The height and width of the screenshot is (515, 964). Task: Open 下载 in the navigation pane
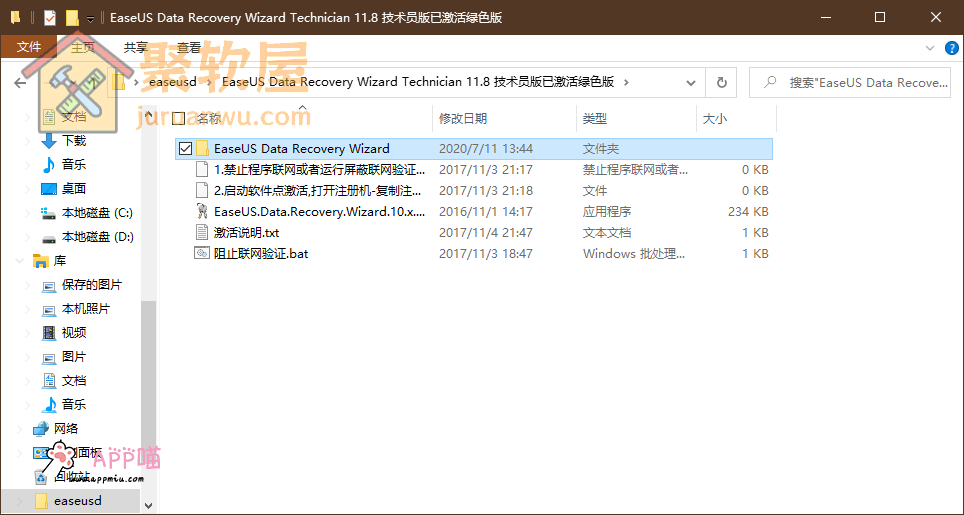click(x=74, y=141)
